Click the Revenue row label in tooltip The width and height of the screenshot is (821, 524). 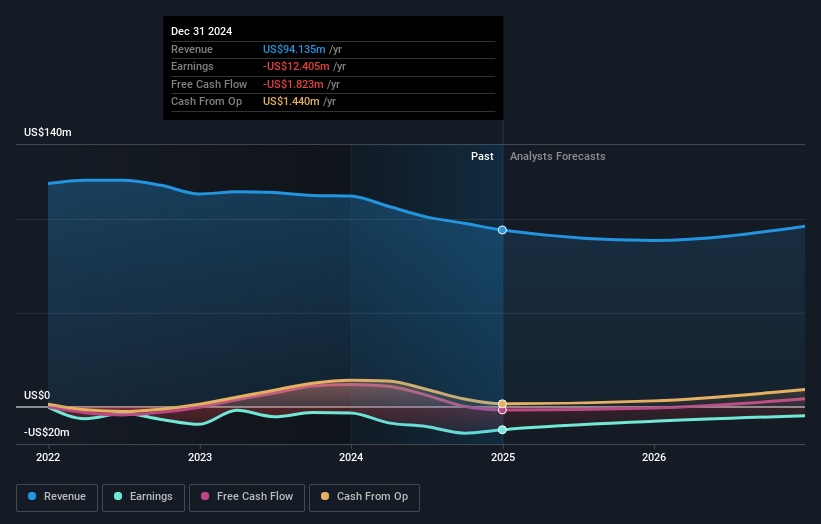pyautogui.click(x=192, y=49)
